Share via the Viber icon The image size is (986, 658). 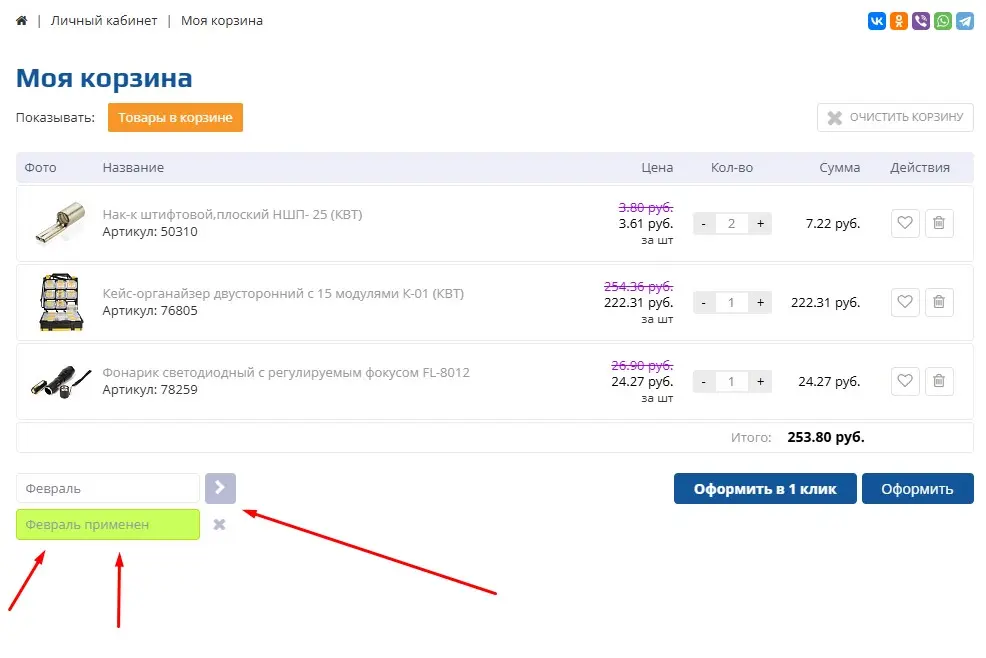(921, 21)
